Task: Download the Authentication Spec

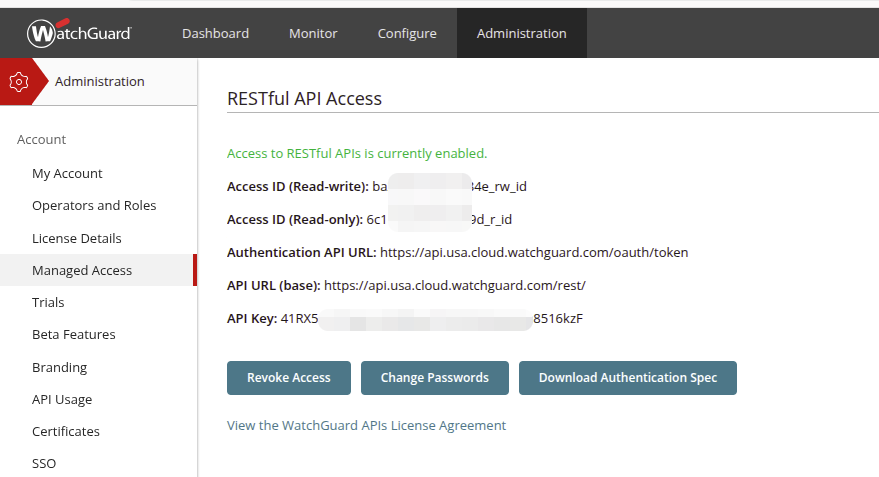Action: (x=627, y=378)
